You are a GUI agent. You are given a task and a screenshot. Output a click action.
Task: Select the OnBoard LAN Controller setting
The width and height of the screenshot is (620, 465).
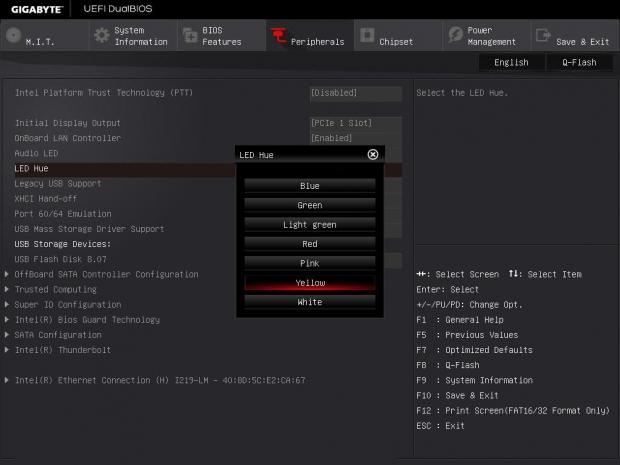67,138
